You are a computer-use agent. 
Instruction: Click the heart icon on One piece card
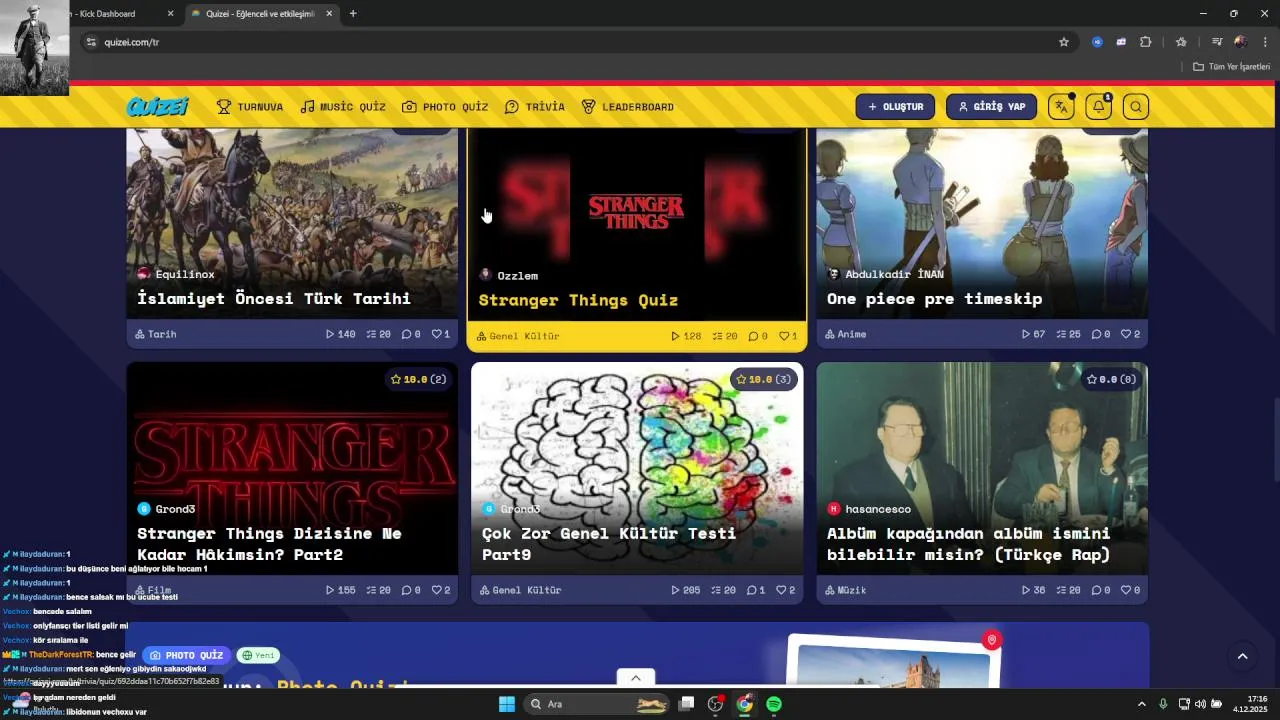1125,334
